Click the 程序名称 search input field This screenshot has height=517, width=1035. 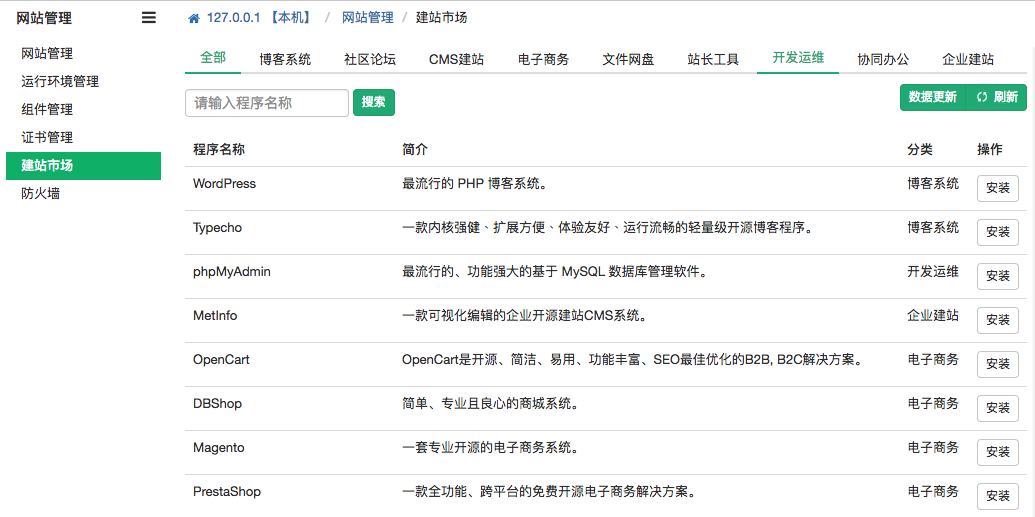[x=267, y=103]
